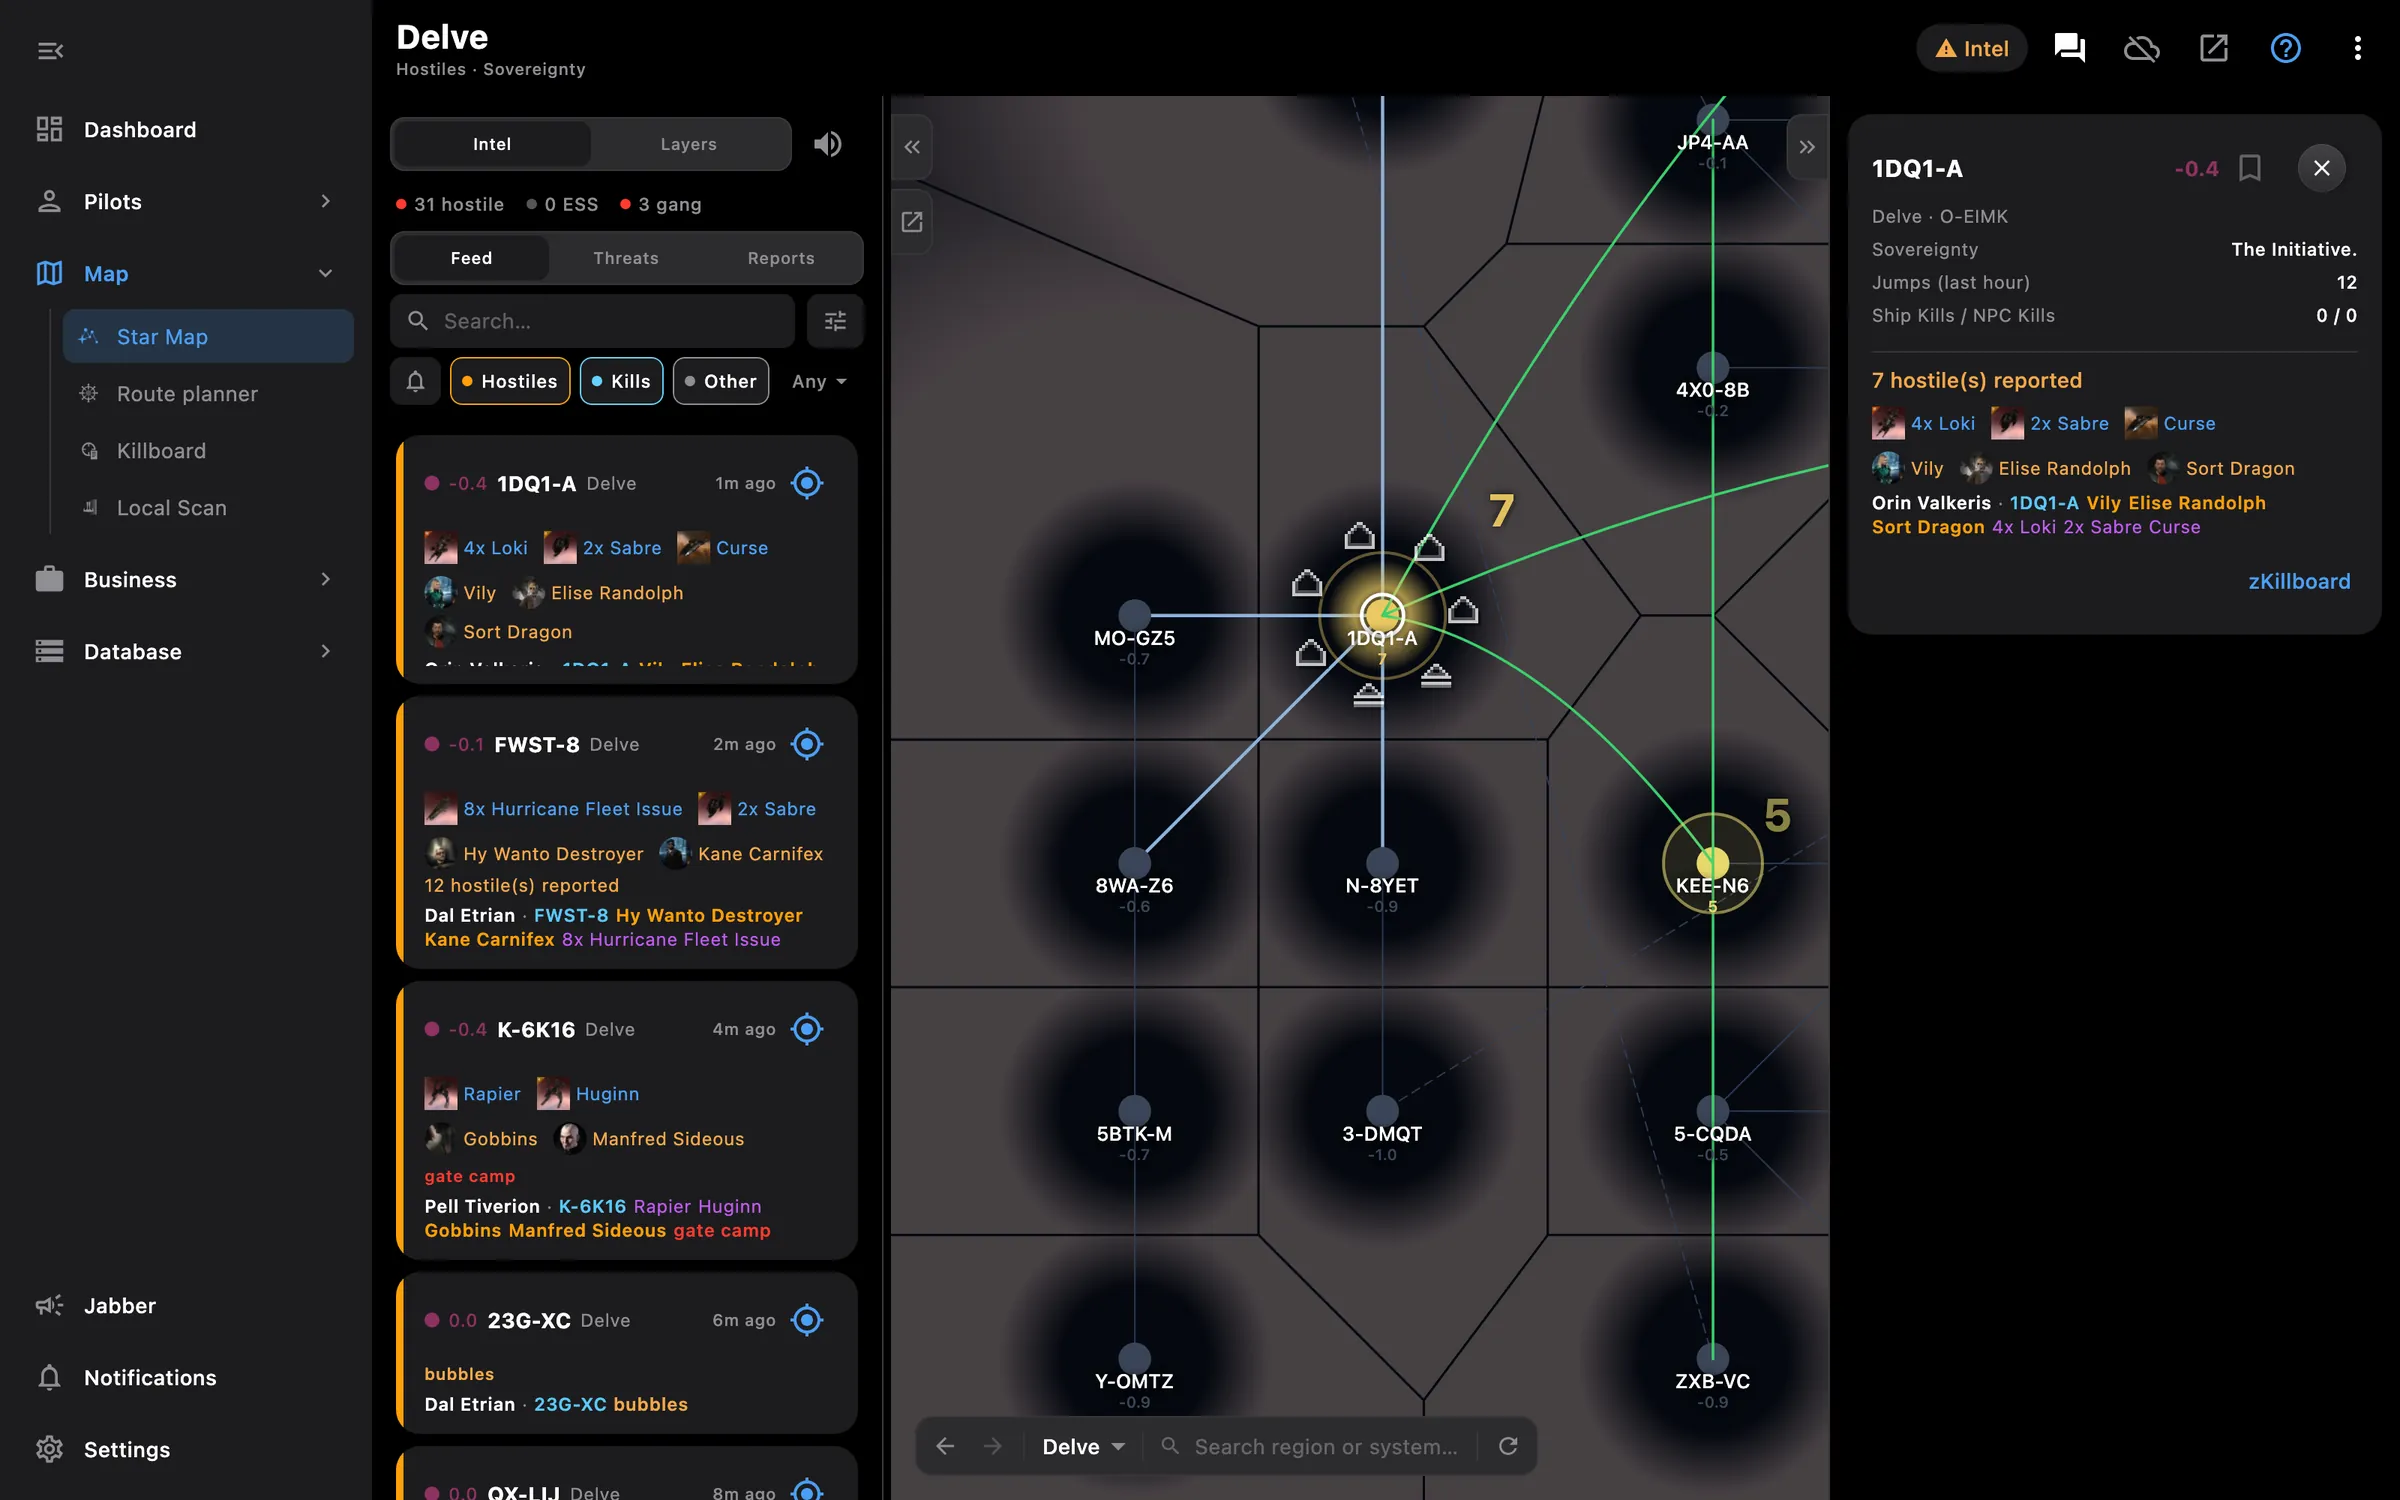Expand the Database menu chevron
Screen dimensions: 2400x1500
(x=325, y=652)
